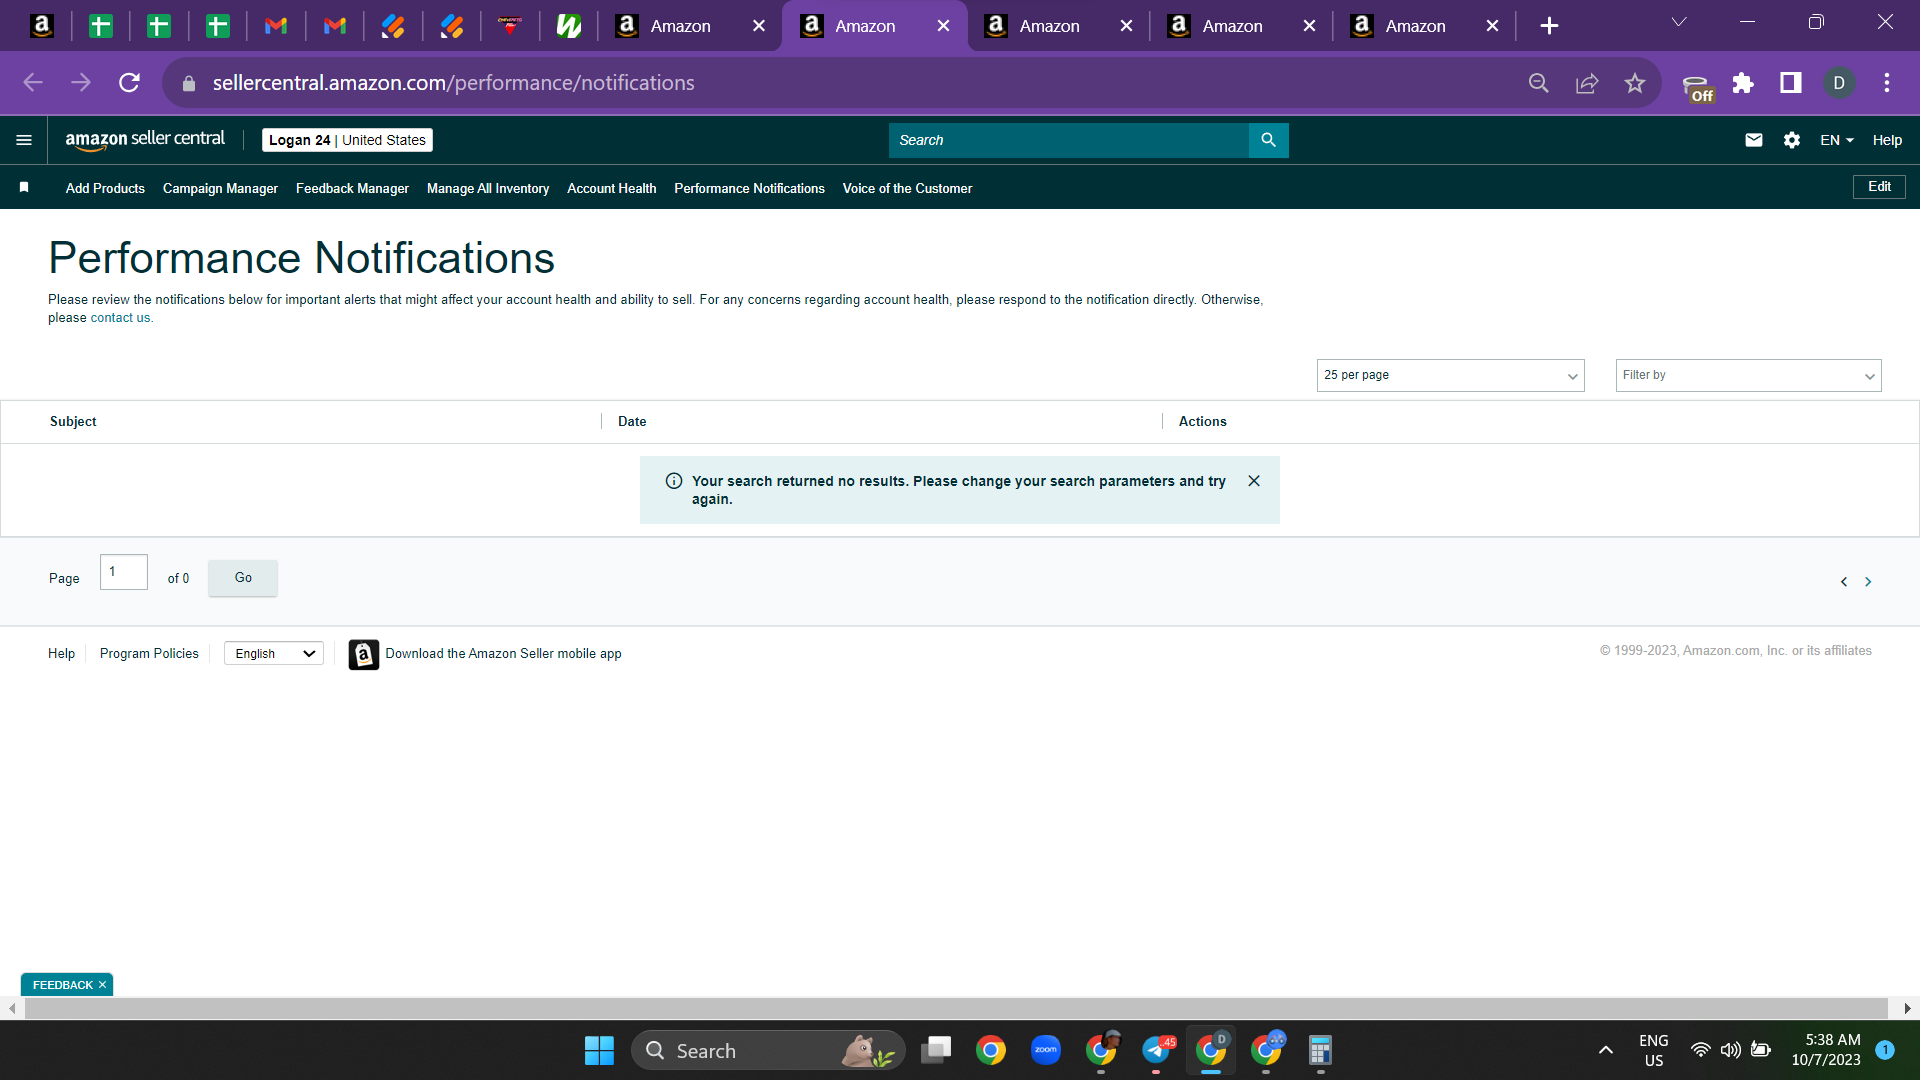
Task: Open Help in the top header
Action: 1887,140
